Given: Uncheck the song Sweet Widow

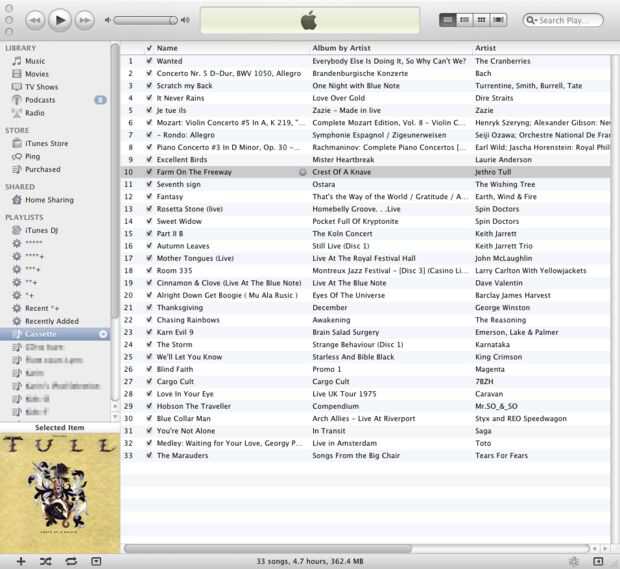Looking at the screenshot, I should tap(149, 221).
